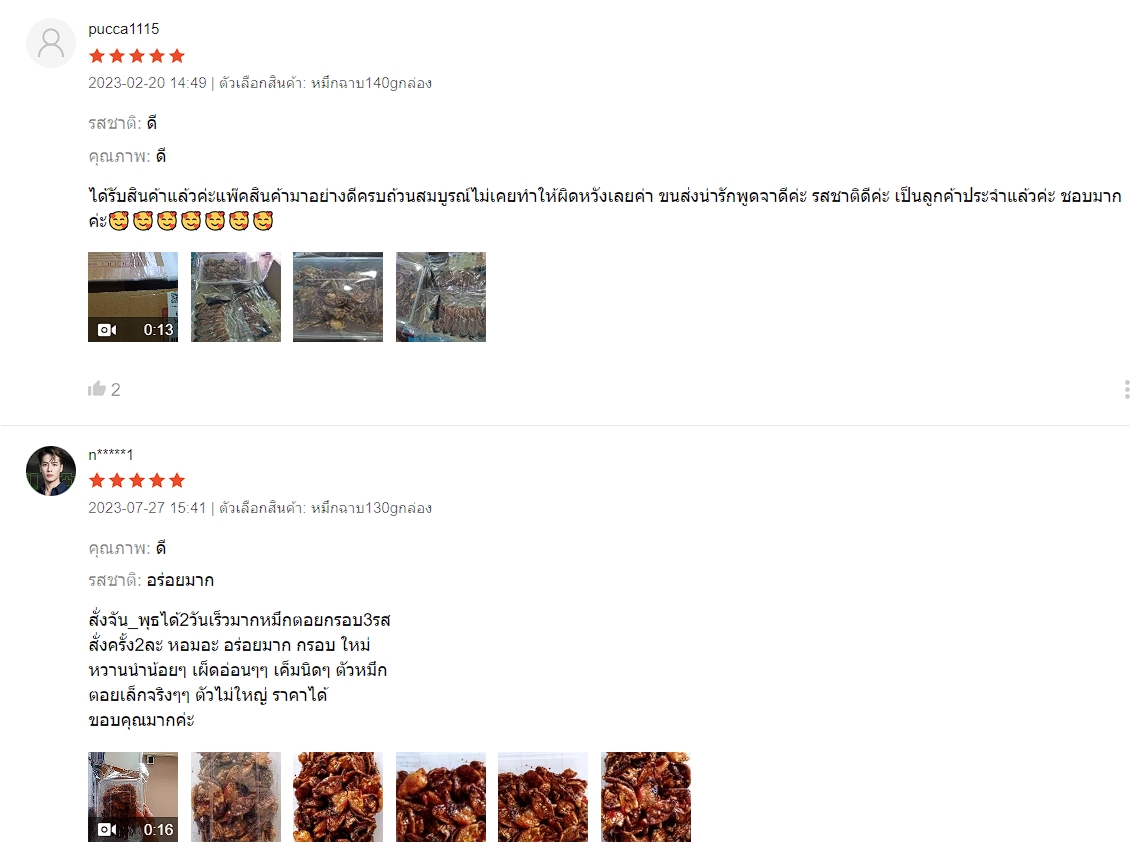Open the three-dot more options menu
Image resolution: width=1146 pixels, height=855 pixels.
click(x=1126, y=390)
